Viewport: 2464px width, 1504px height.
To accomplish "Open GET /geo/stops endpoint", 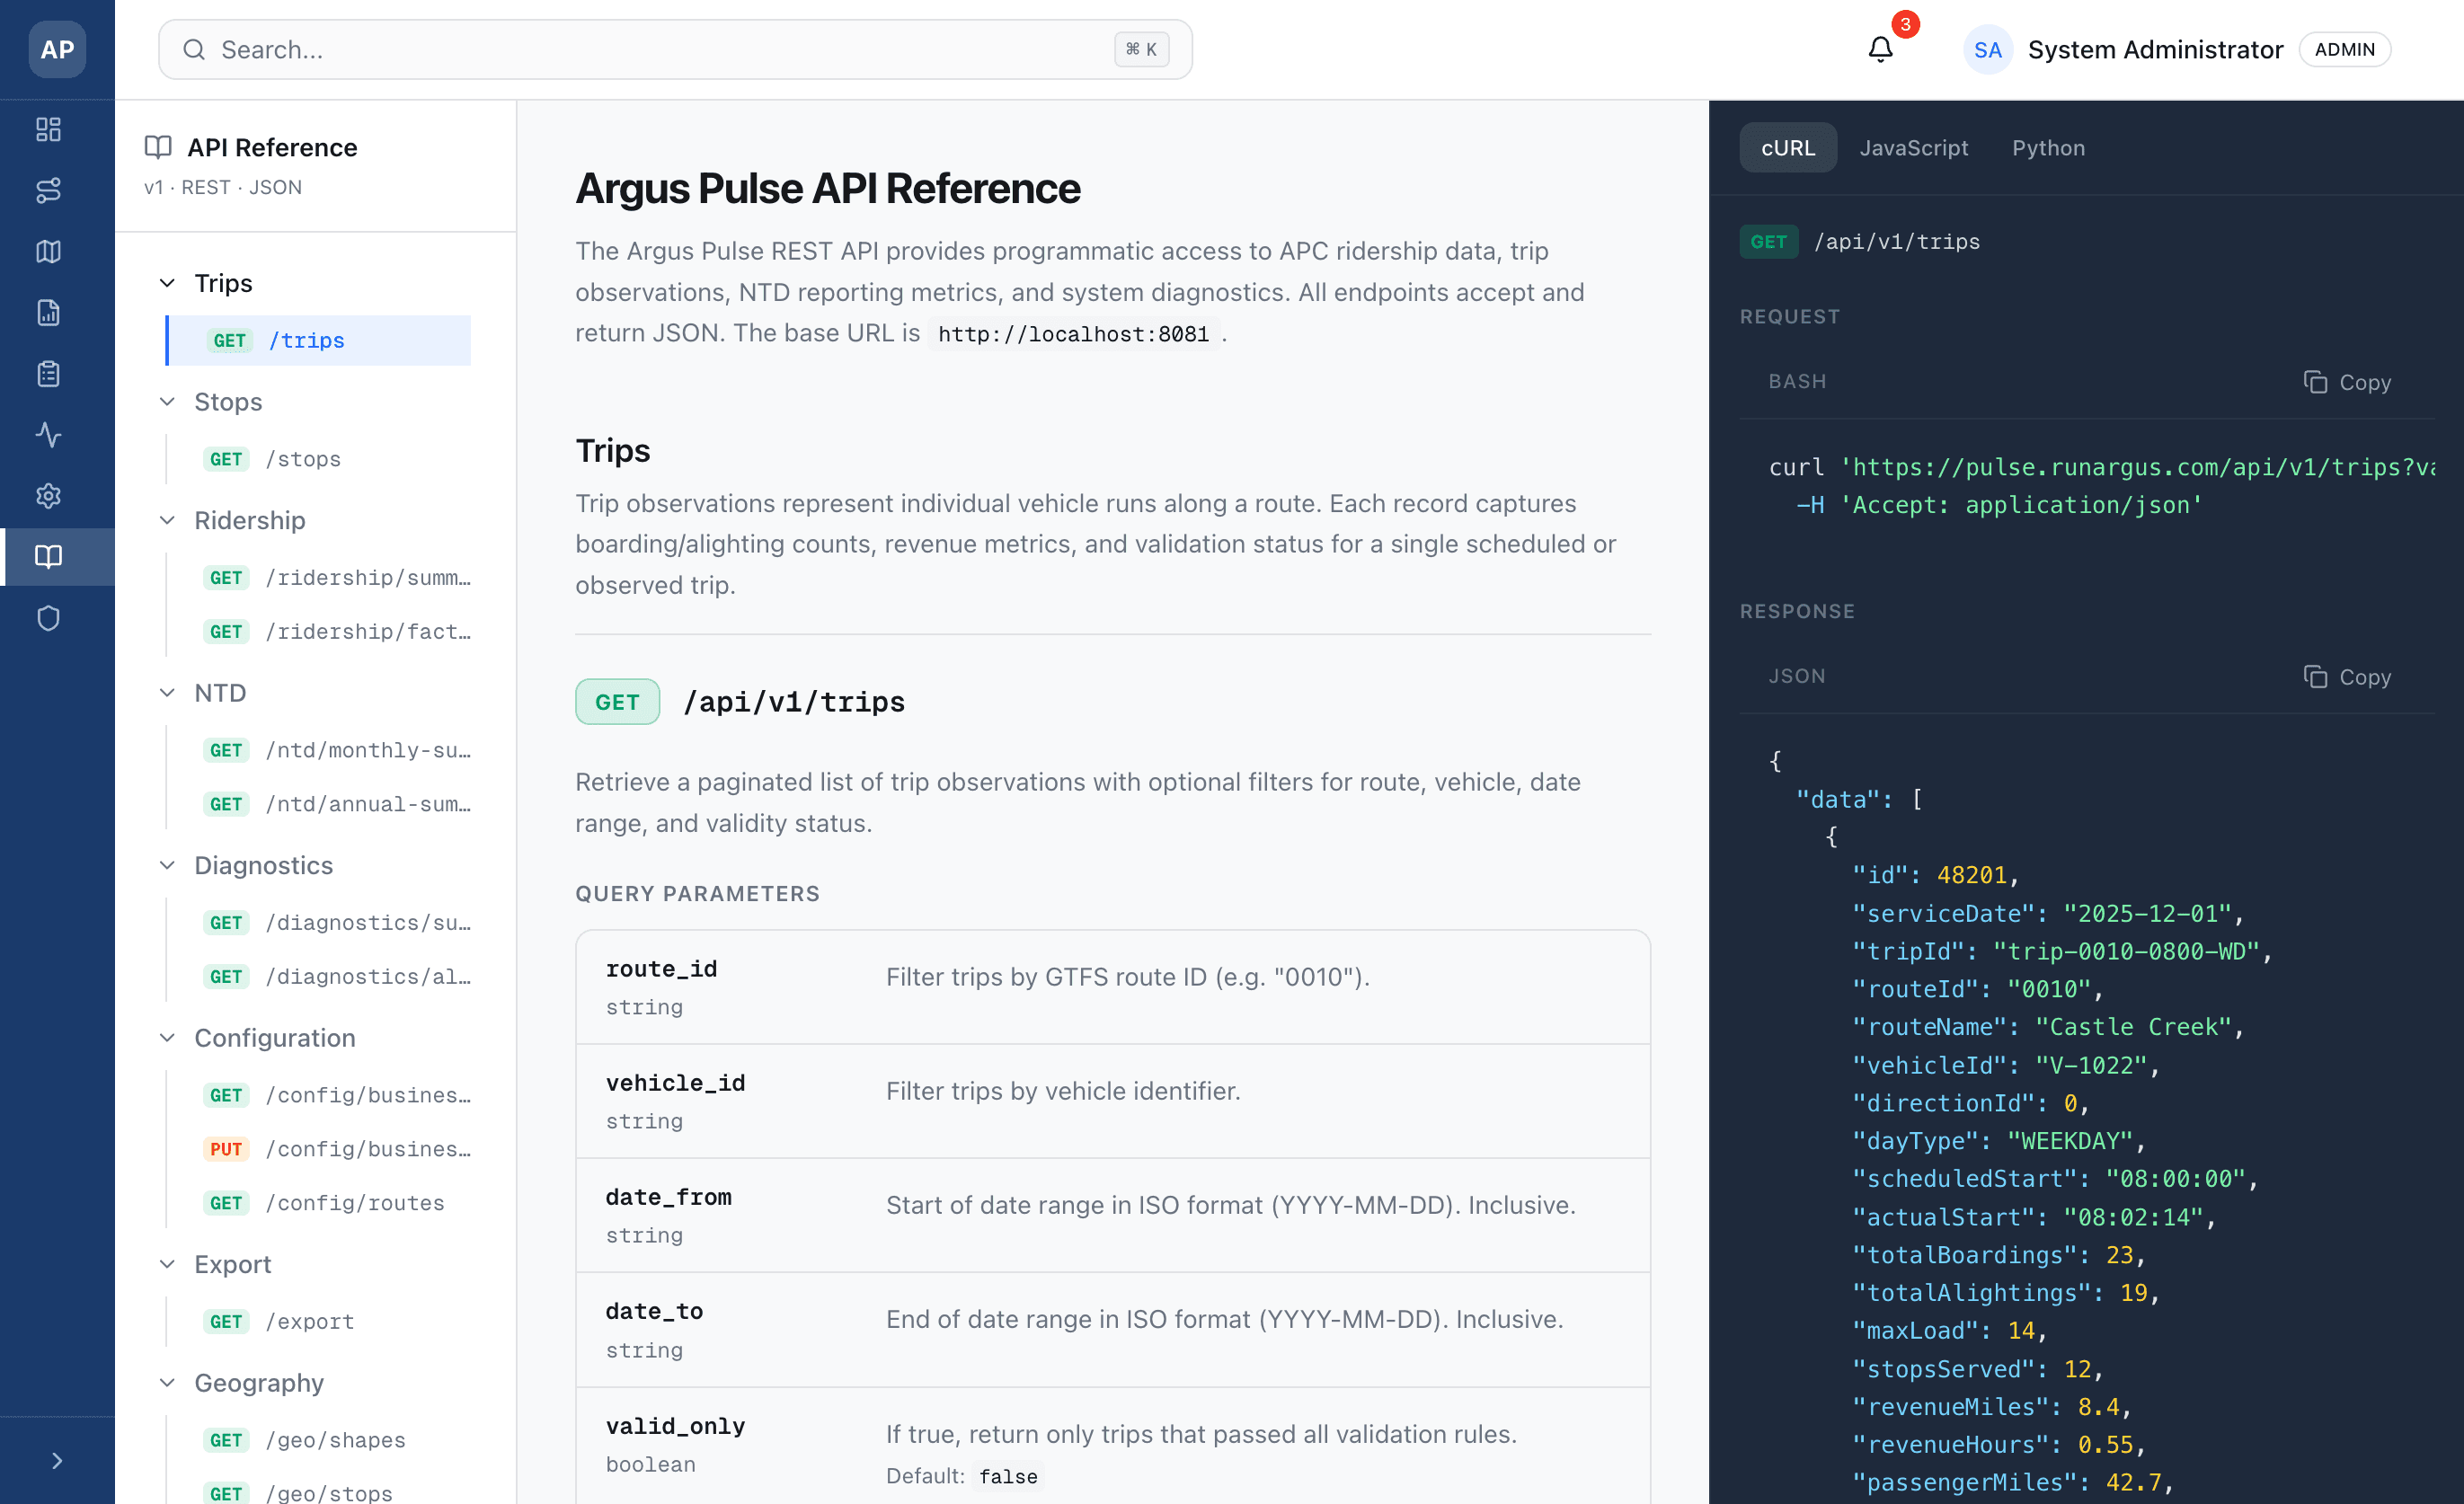I will click(318, 1492).
